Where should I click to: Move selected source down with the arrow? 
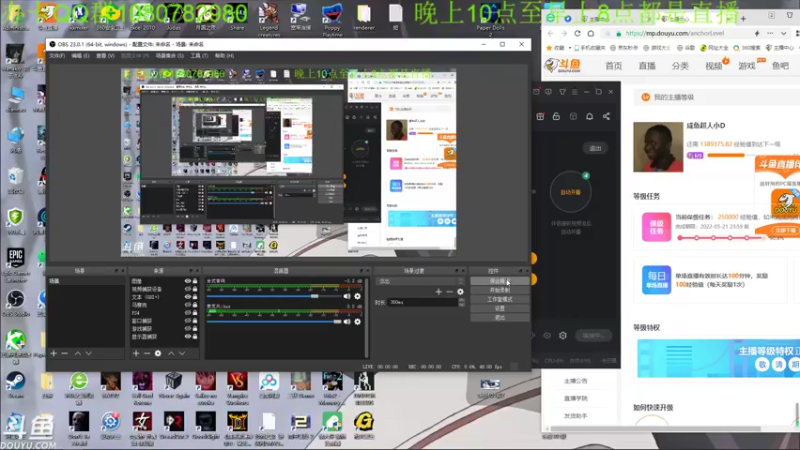point(182,353)
